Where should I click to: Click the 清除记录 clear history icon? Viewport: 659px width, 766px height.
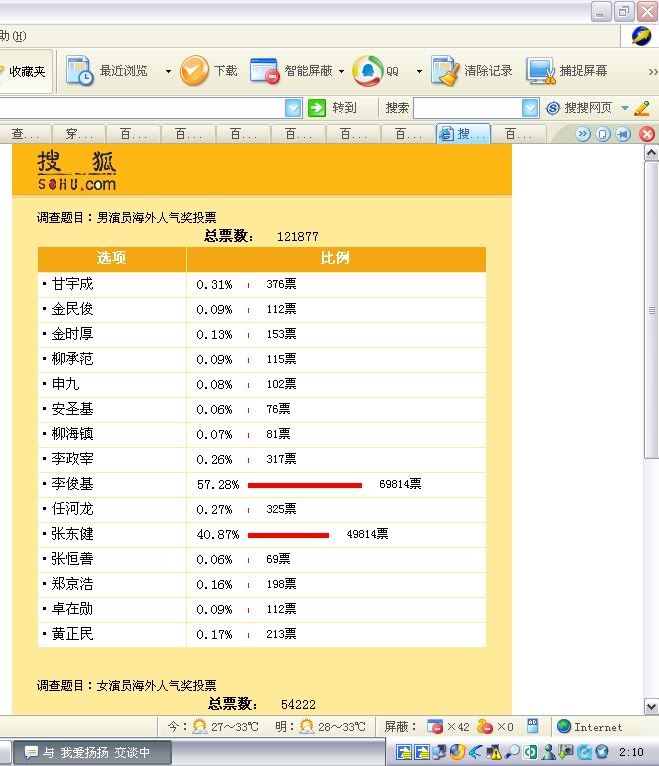(445, 71)
